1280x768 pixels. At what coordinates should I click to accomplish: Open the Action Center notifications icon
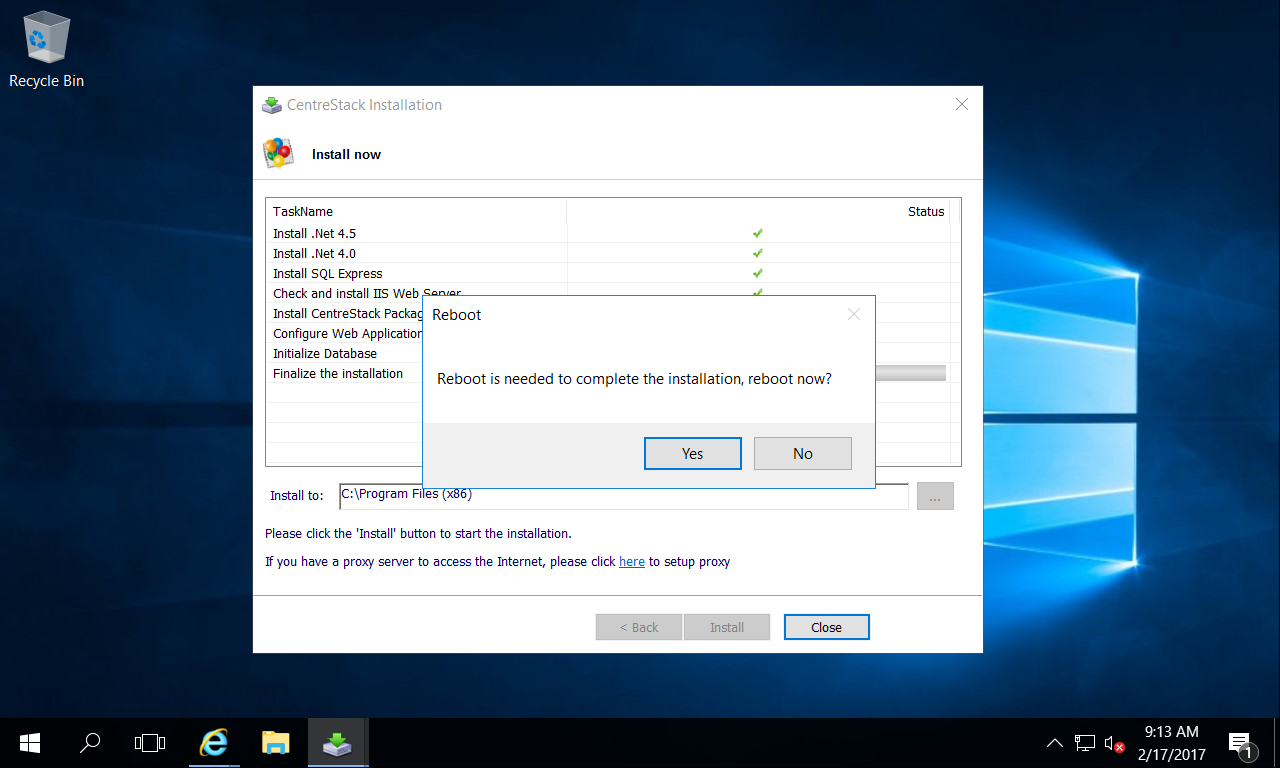coord(1241,743)
